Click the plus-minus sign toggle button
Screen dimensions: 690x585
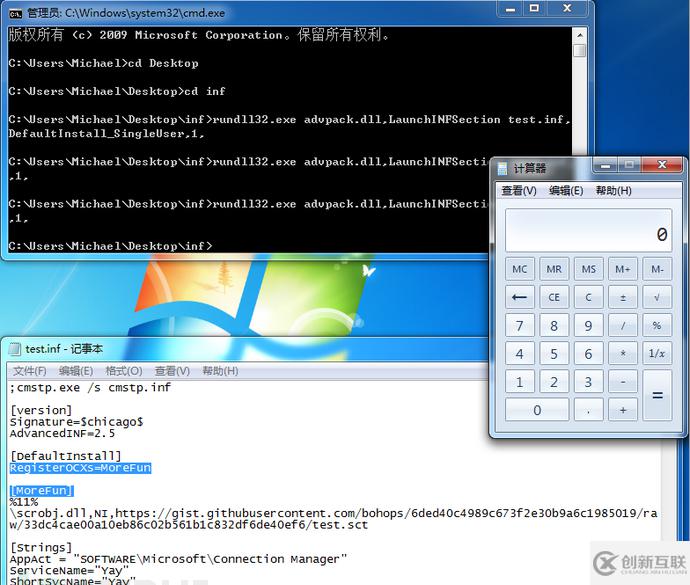click(623, 297)
